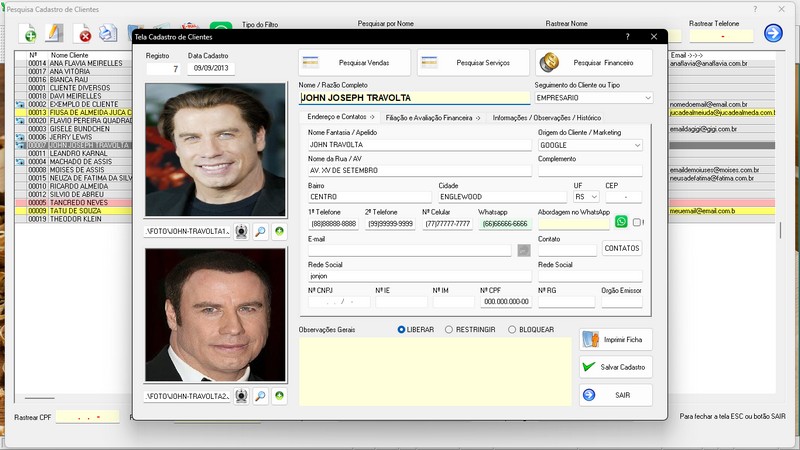This screenshot has width=800, height=450.
Task: Open WhatsApp chat via green WhatsApp icon
Action: tap(621, 222)
